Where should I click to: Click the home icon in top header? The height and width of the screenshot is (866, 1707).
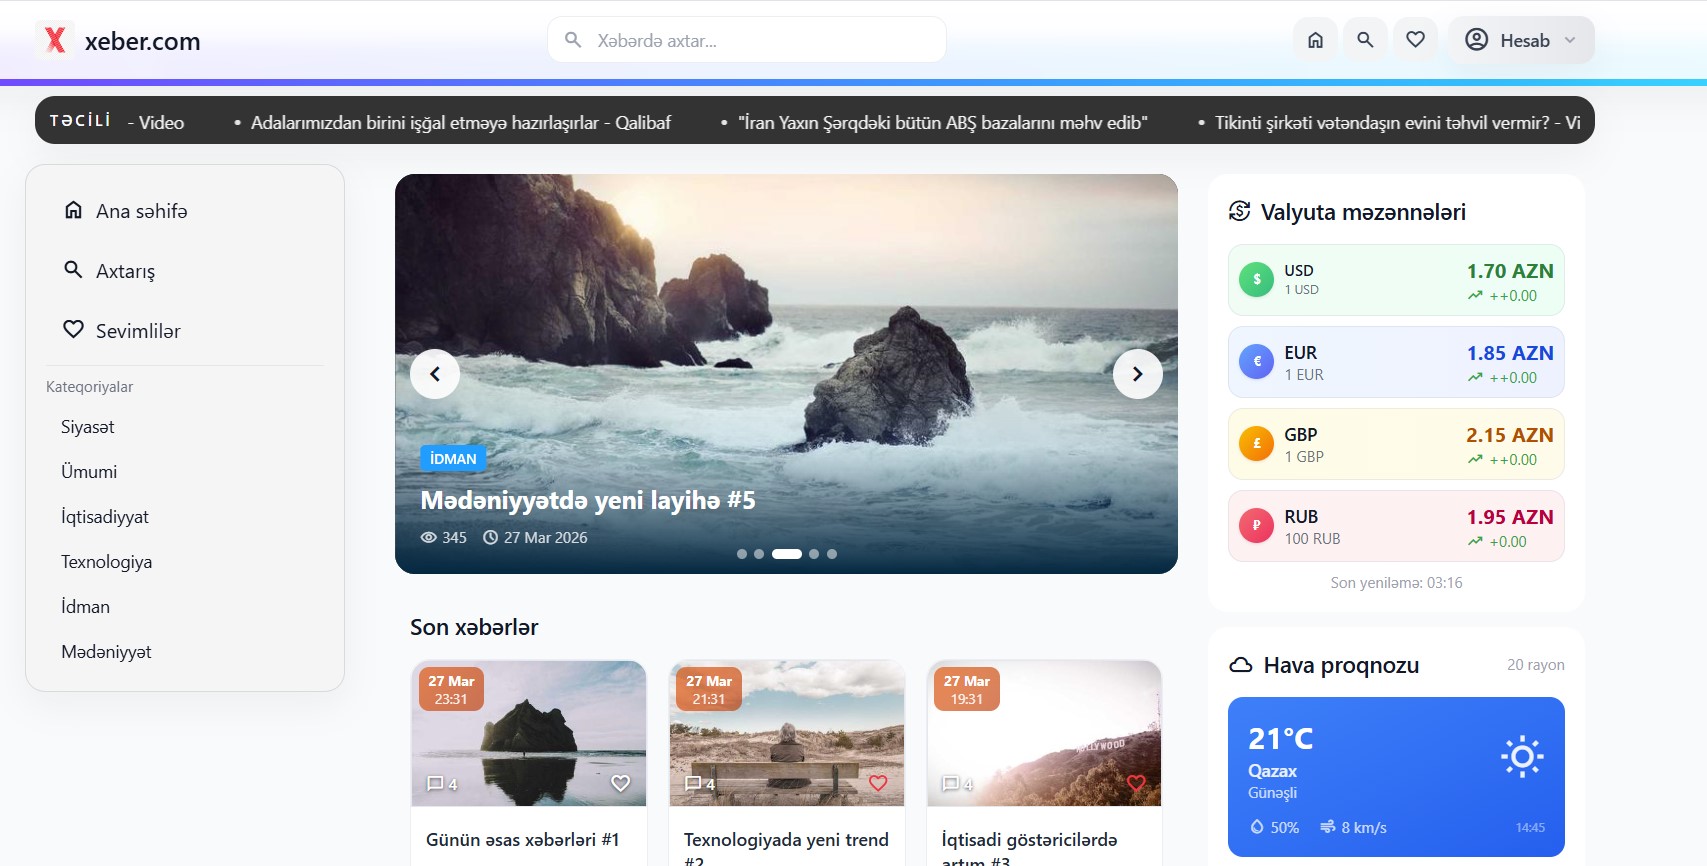tap(1315, 40)
